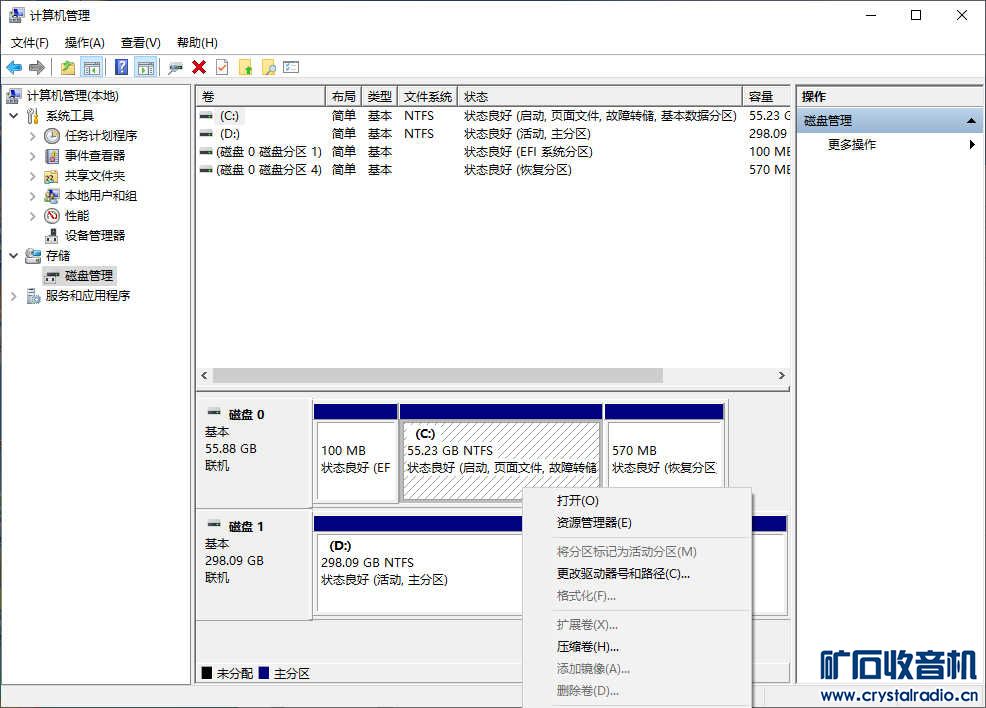Click the properties checkmark page icon

pyautogui.click(x=222, y=67)
